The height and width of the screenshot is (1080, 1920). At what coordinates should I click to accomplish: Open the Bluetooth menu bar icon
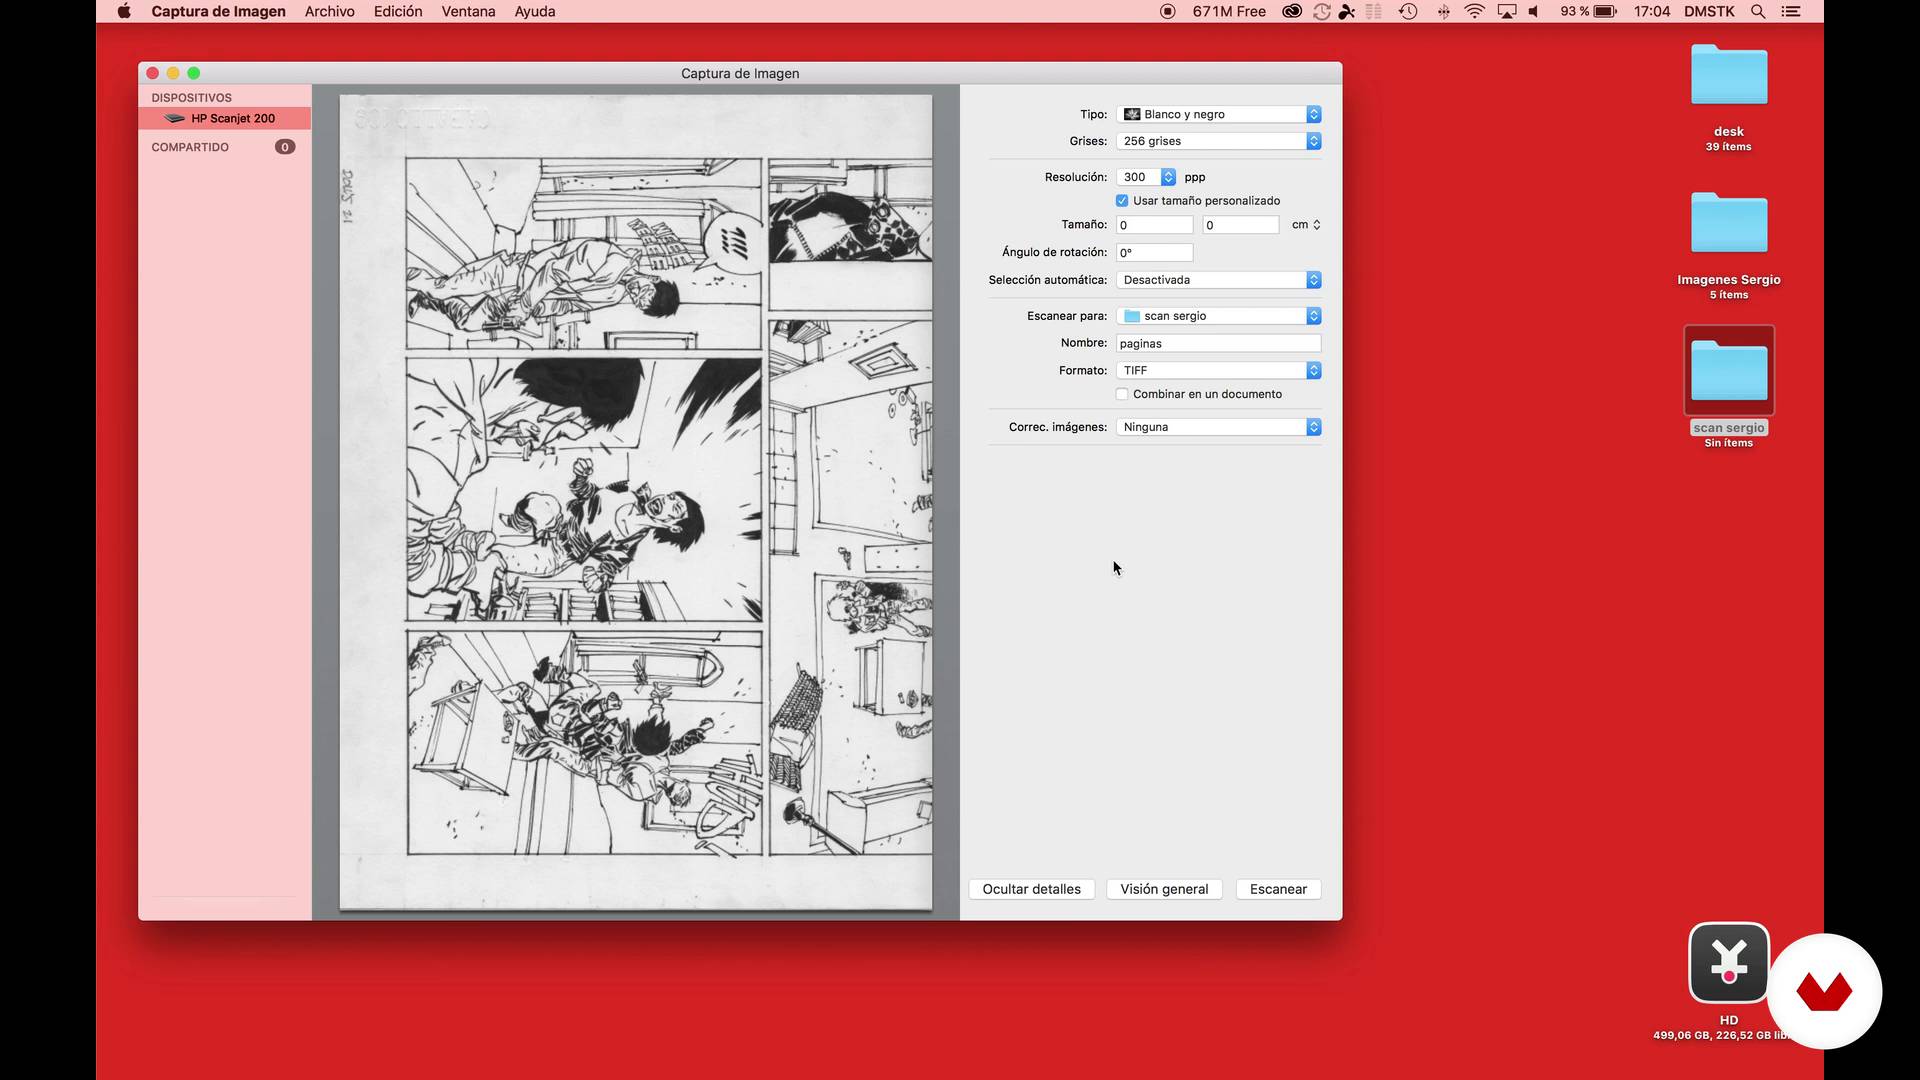pyautogui.click(x=1443, y=11)
